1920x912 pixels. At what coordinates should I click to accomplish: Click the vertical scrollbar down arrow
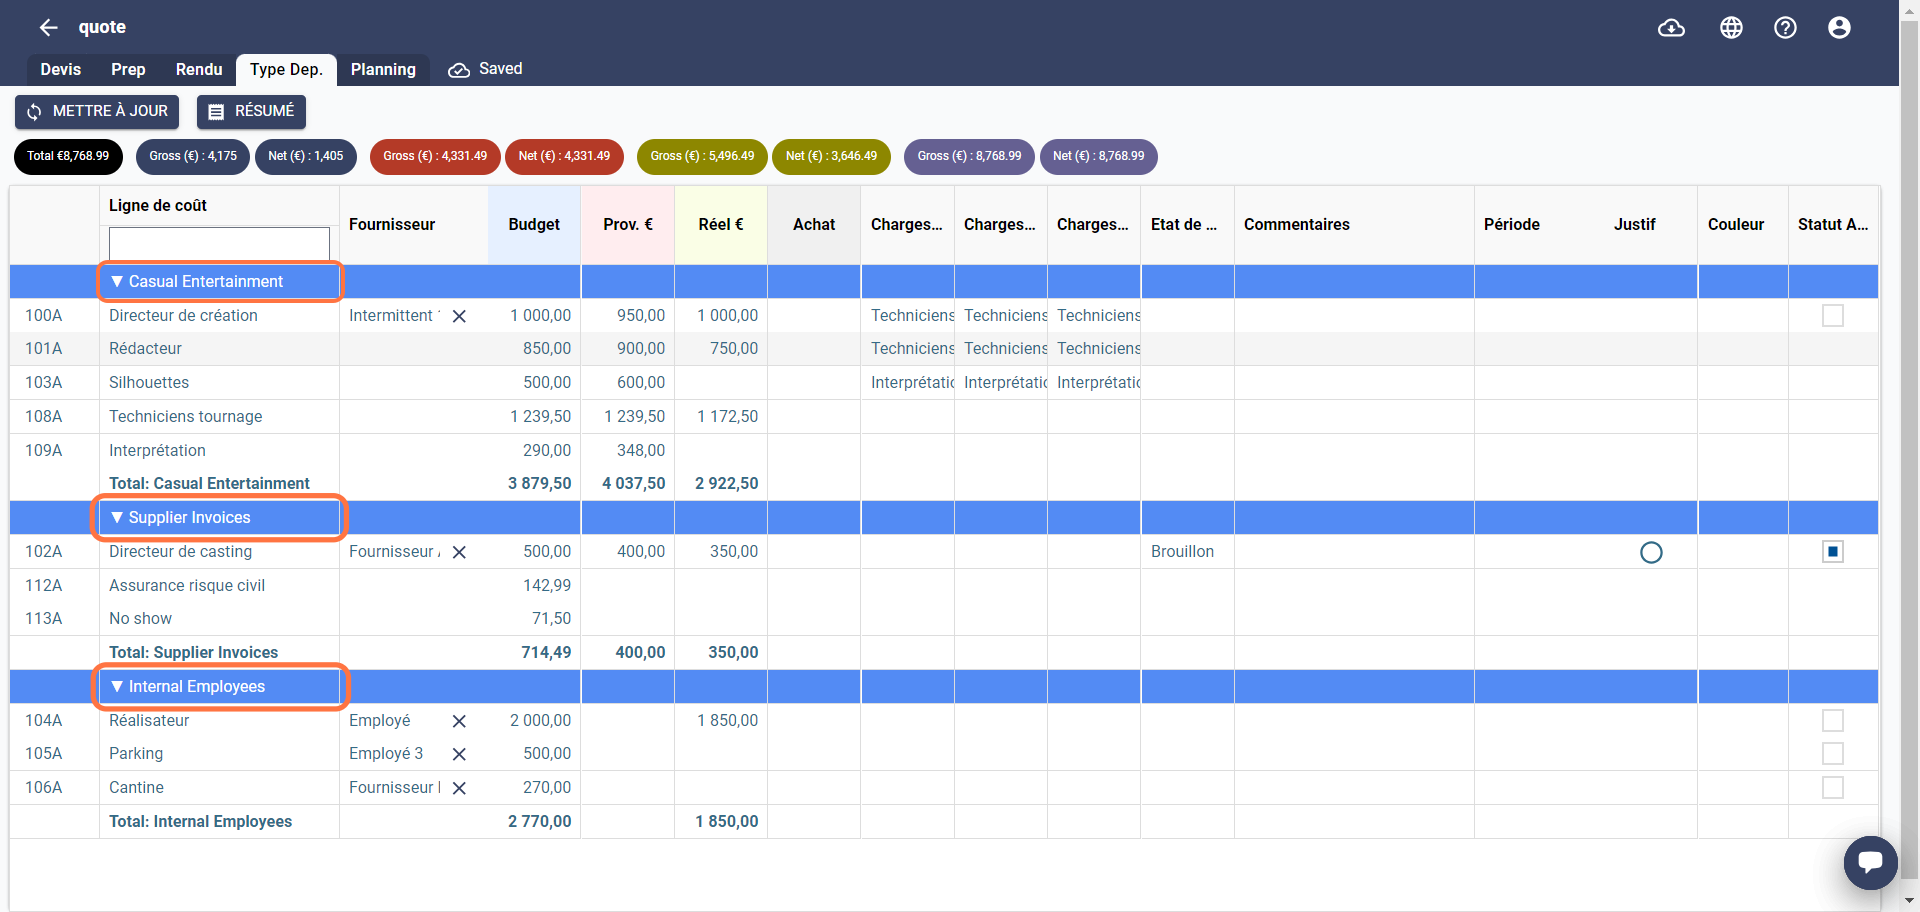pos(1909,901)
